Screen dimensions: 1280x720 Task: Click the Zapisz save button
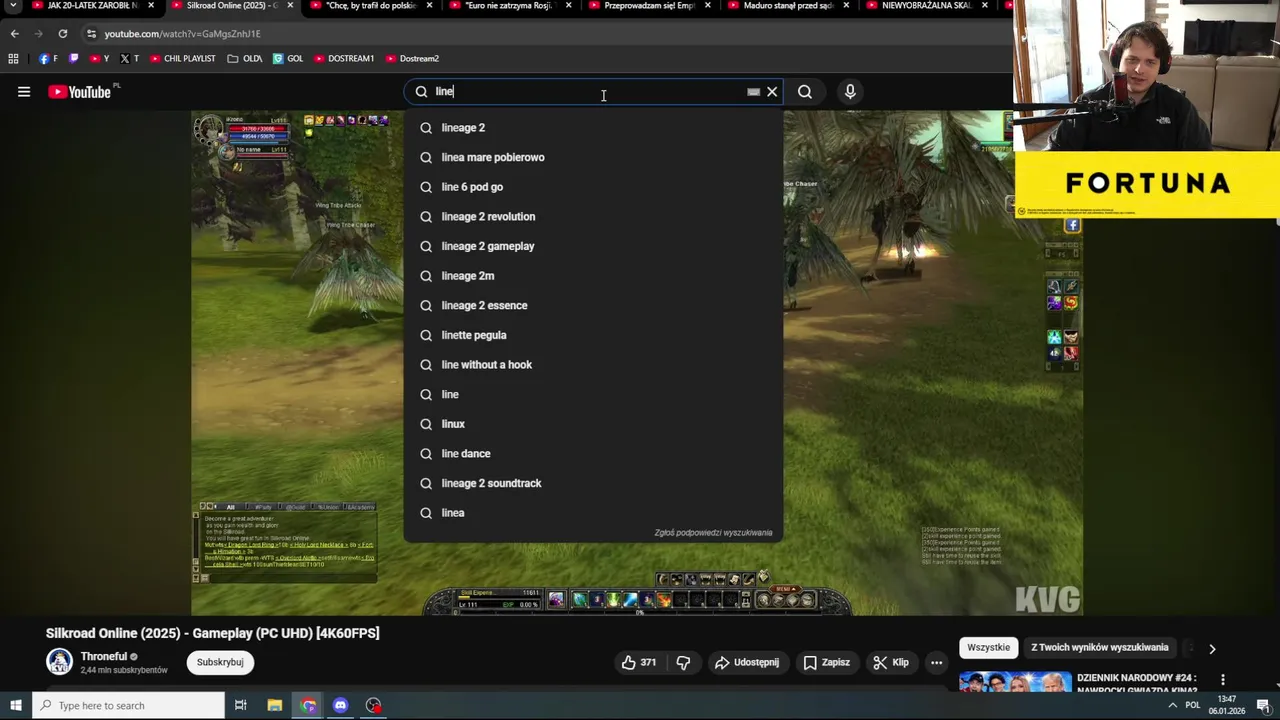pyautogui.click(x=827, y=662)
